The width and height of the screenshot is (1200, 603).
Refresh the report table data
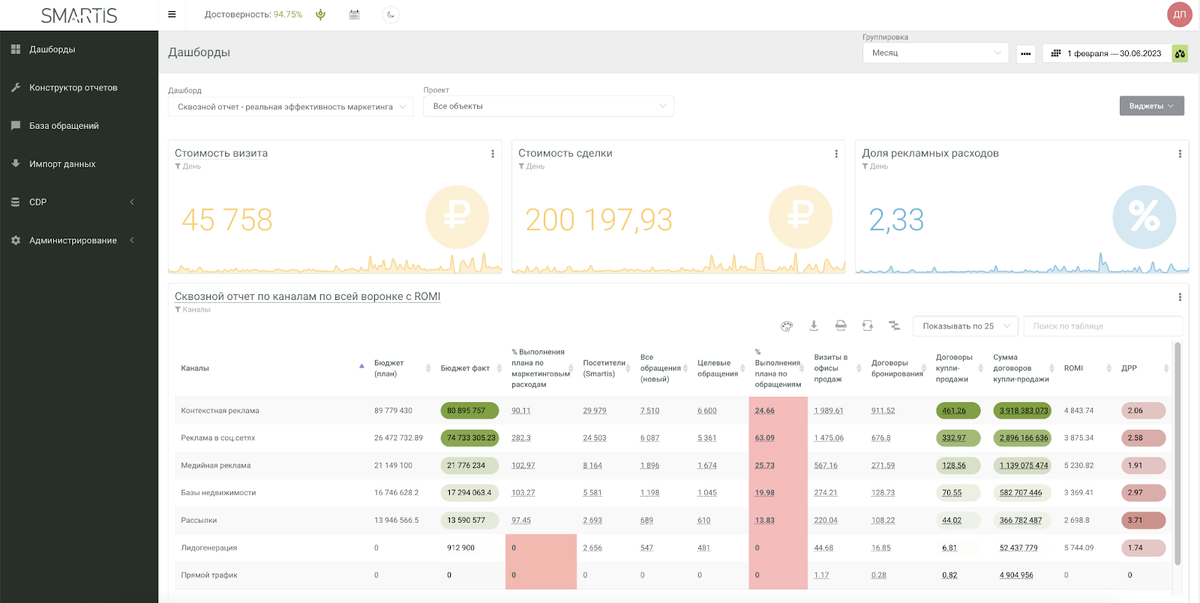[867, 325]
